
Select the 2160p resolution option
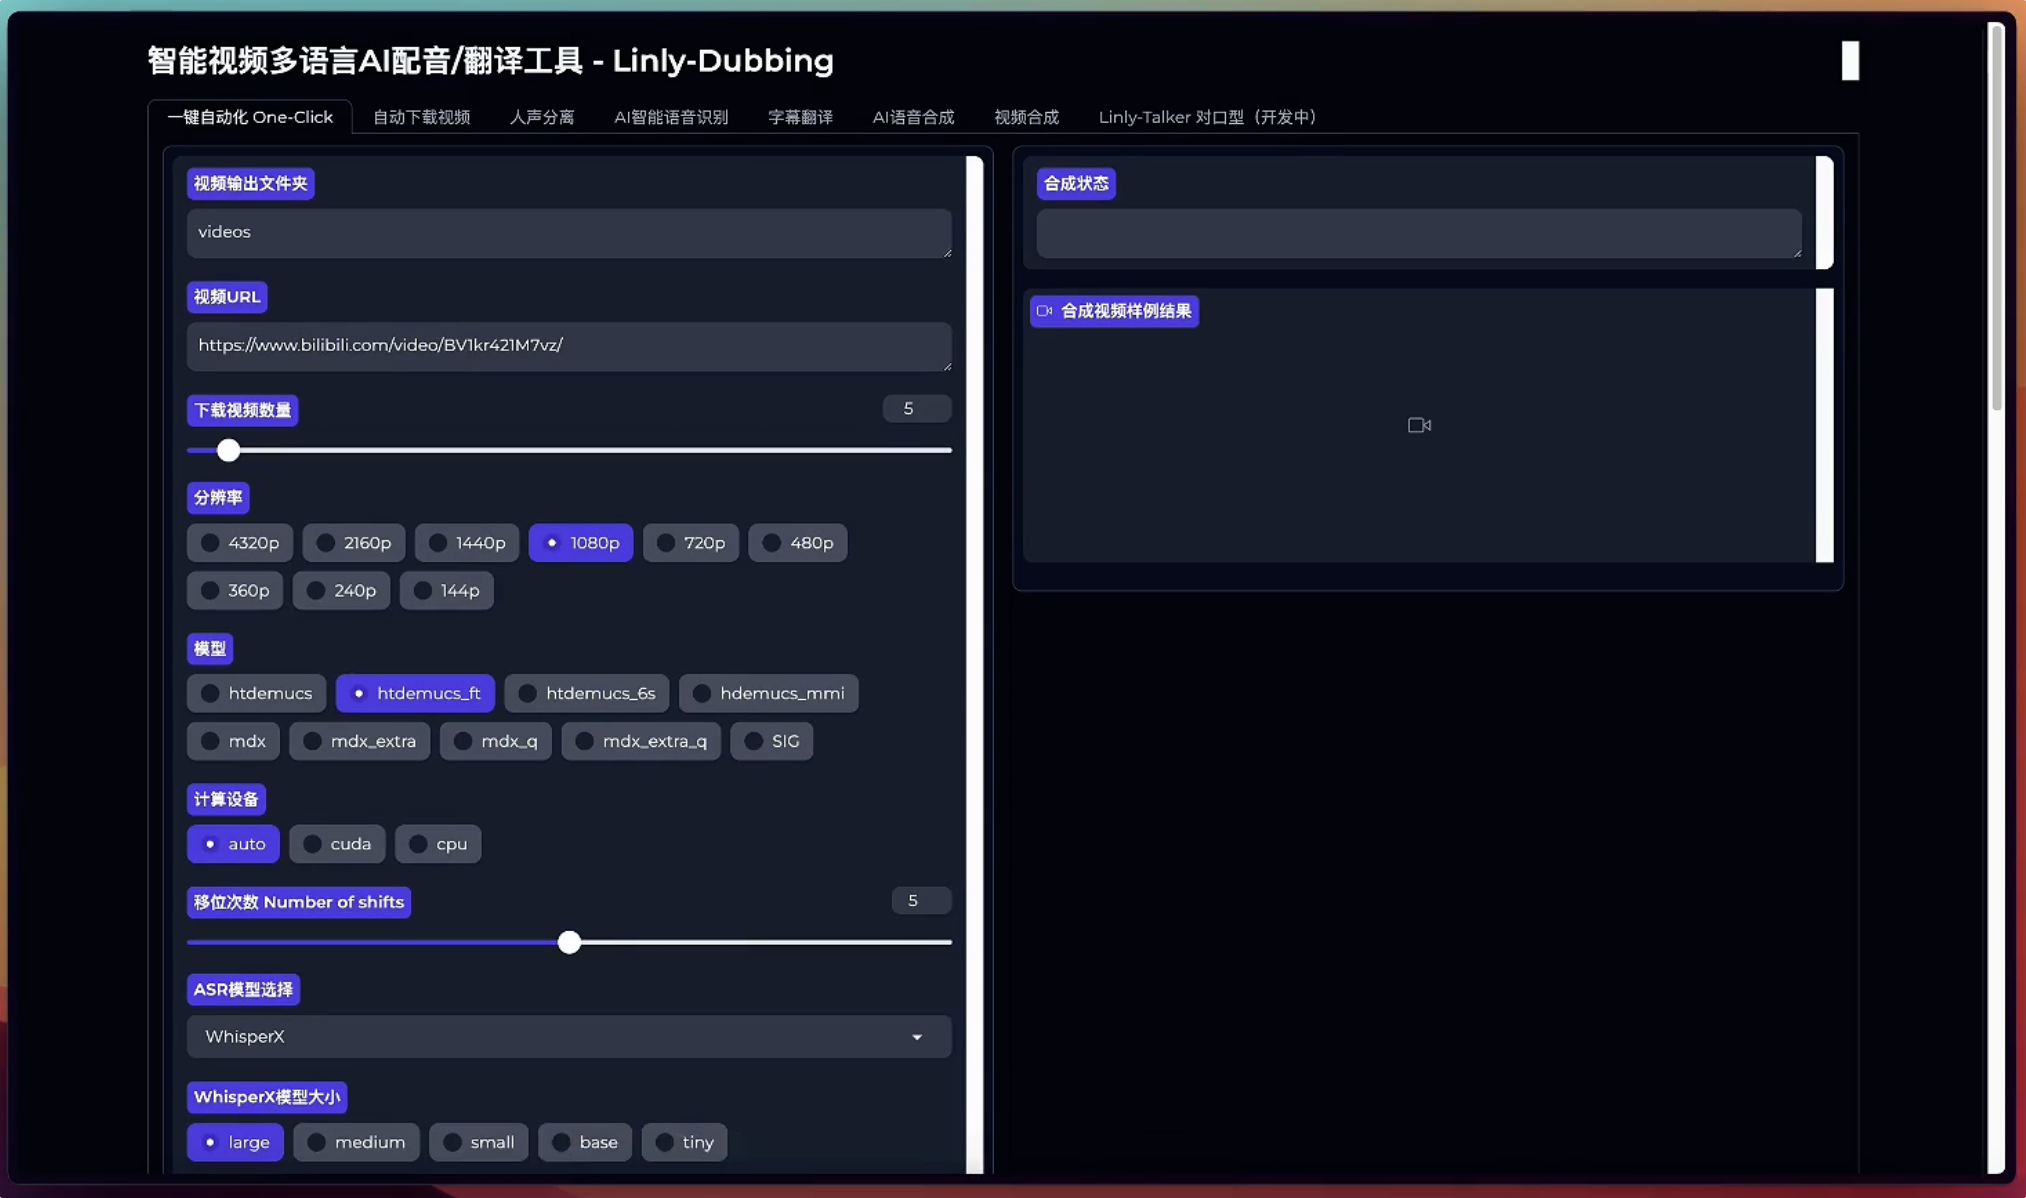tap(353, 543)
